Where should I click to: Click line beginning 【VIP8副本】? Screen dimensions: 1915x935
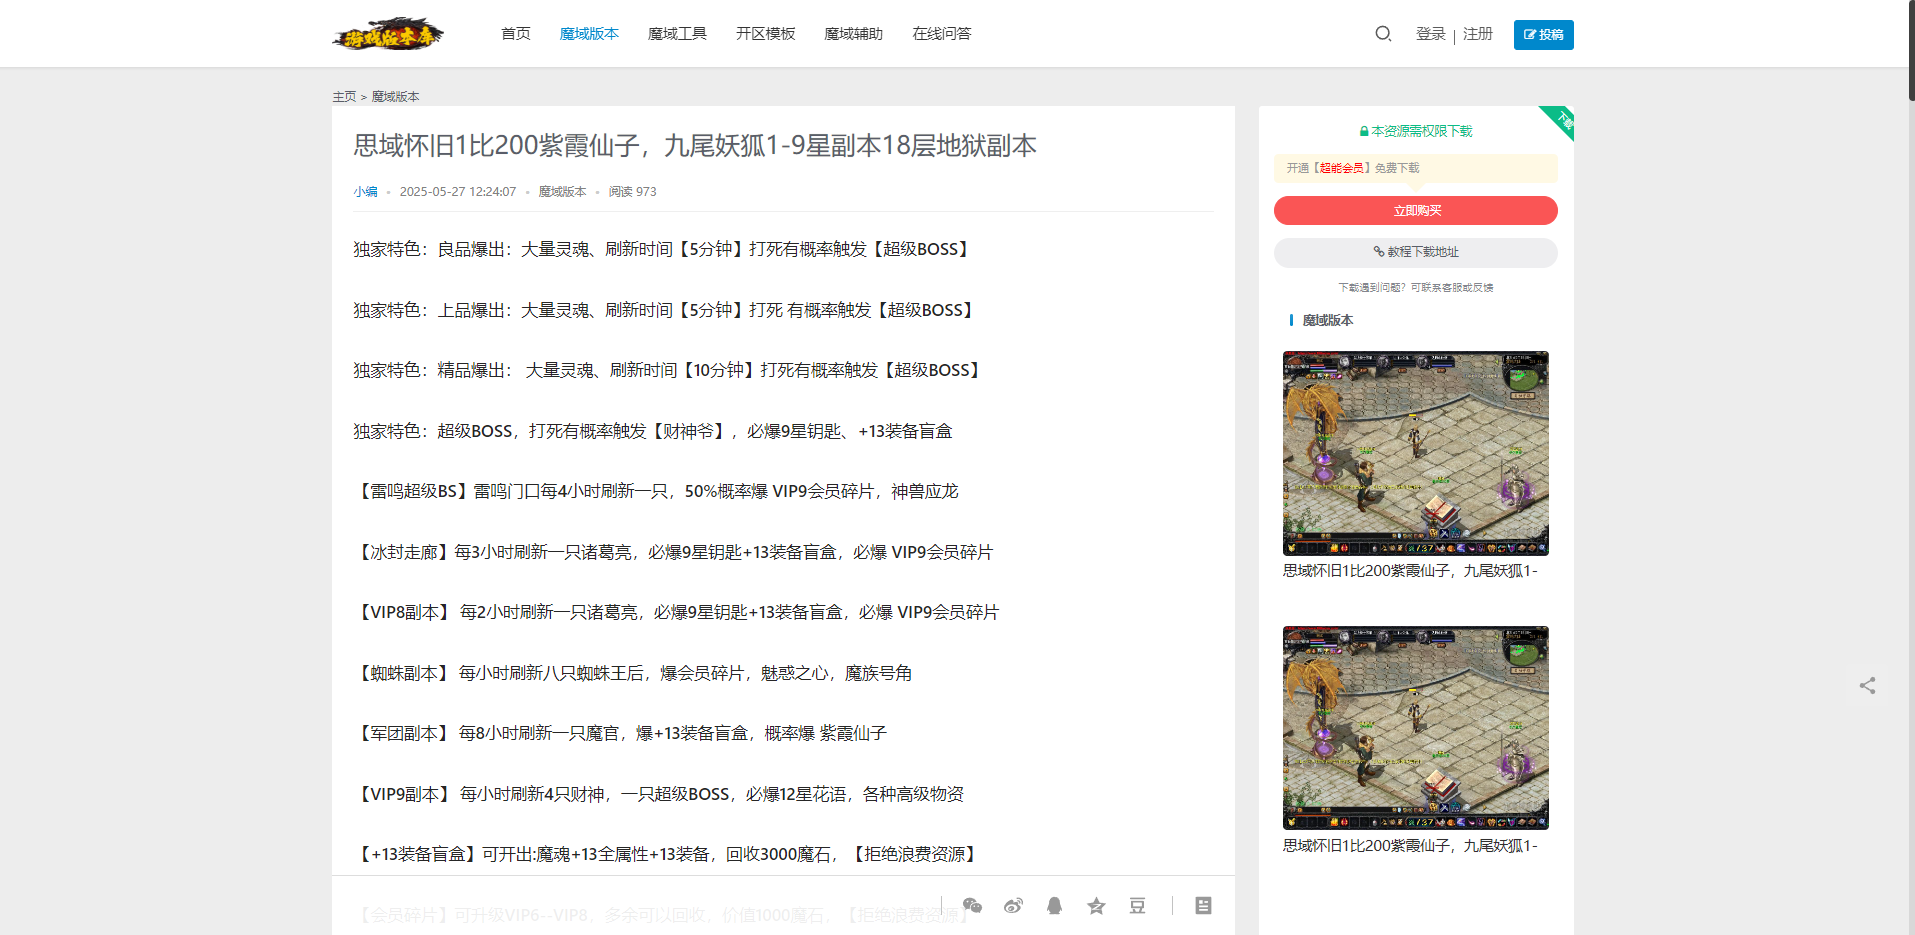676,613
